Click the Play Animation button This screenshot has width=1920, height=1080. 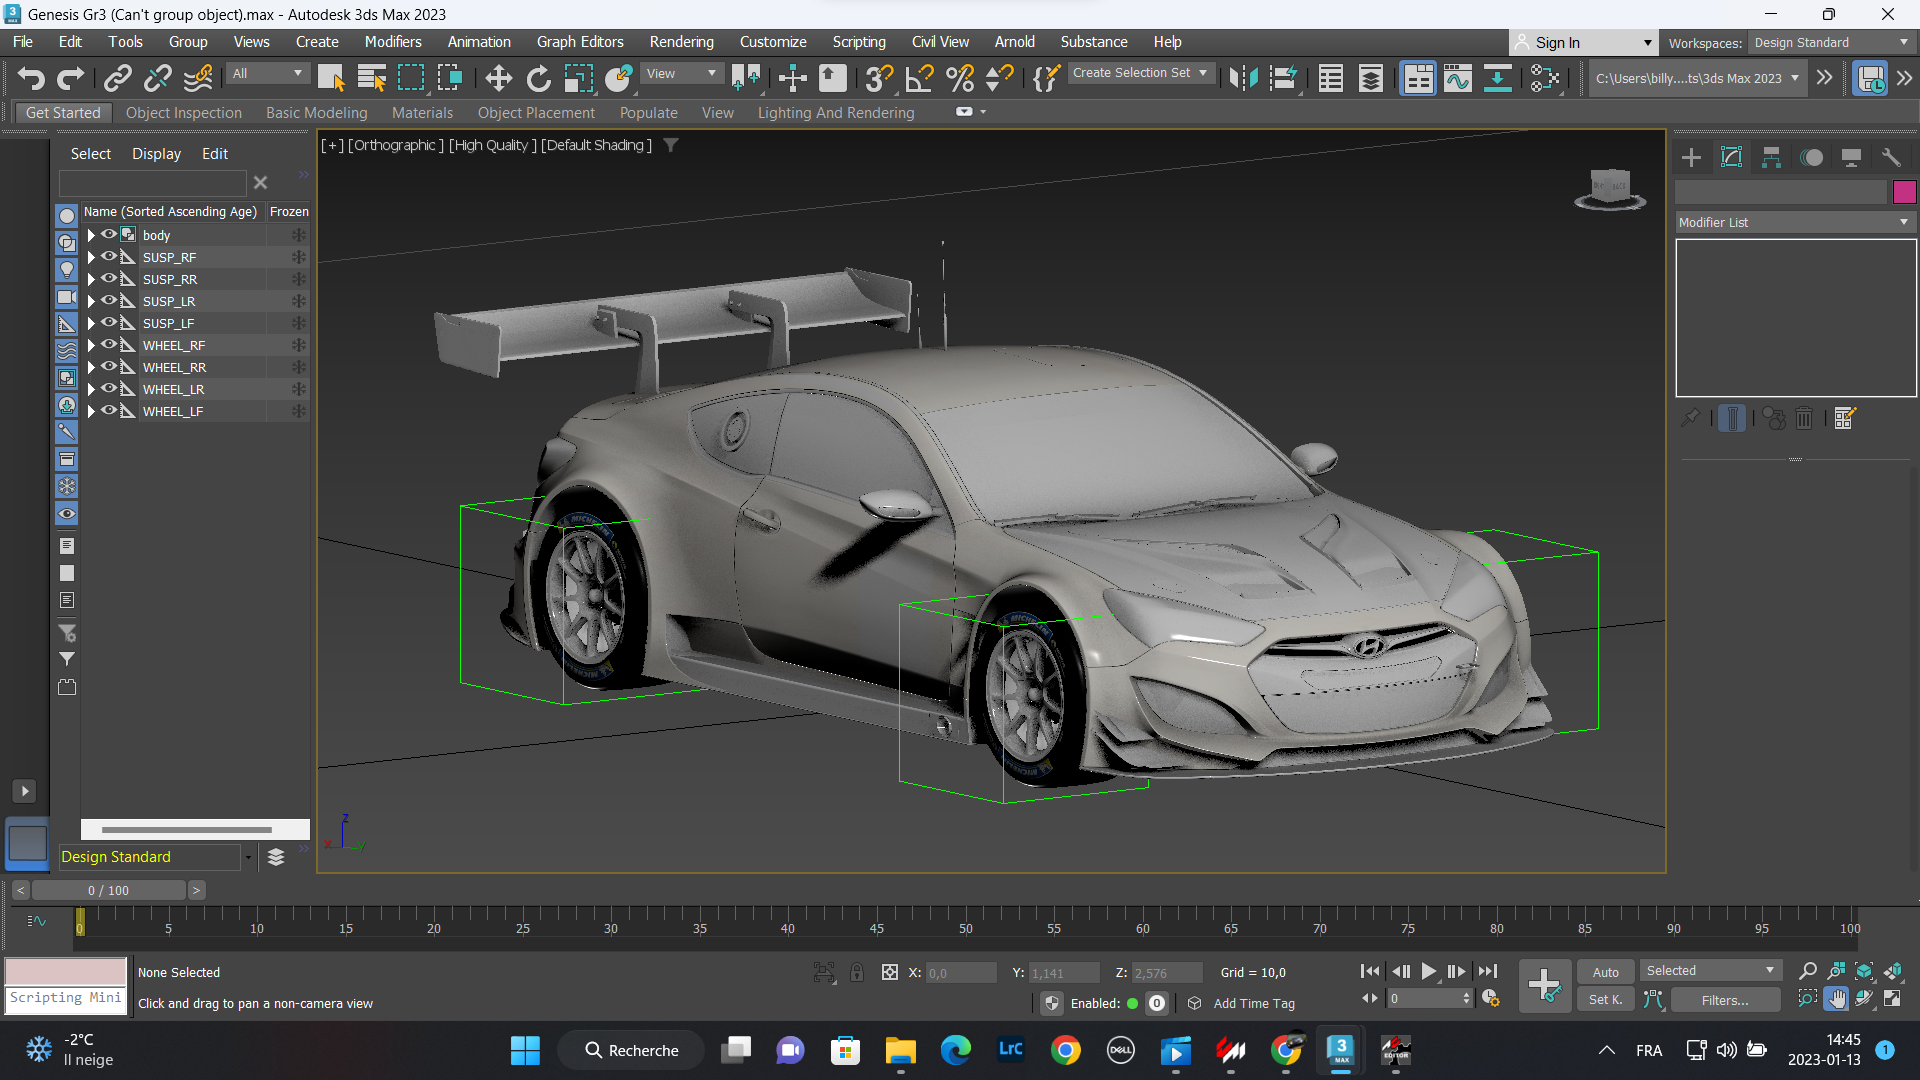coord(1429,971)
